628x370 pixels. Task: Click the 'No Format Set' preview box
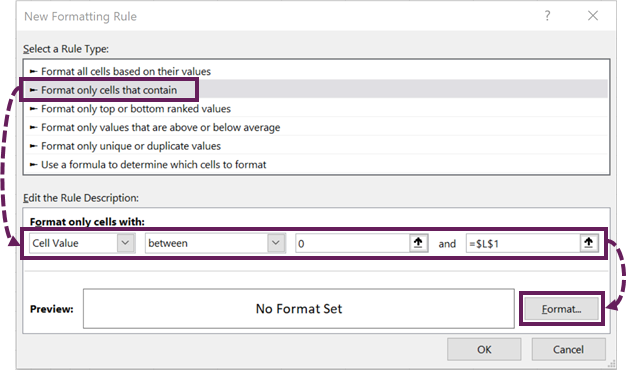(x=299, y=308)
